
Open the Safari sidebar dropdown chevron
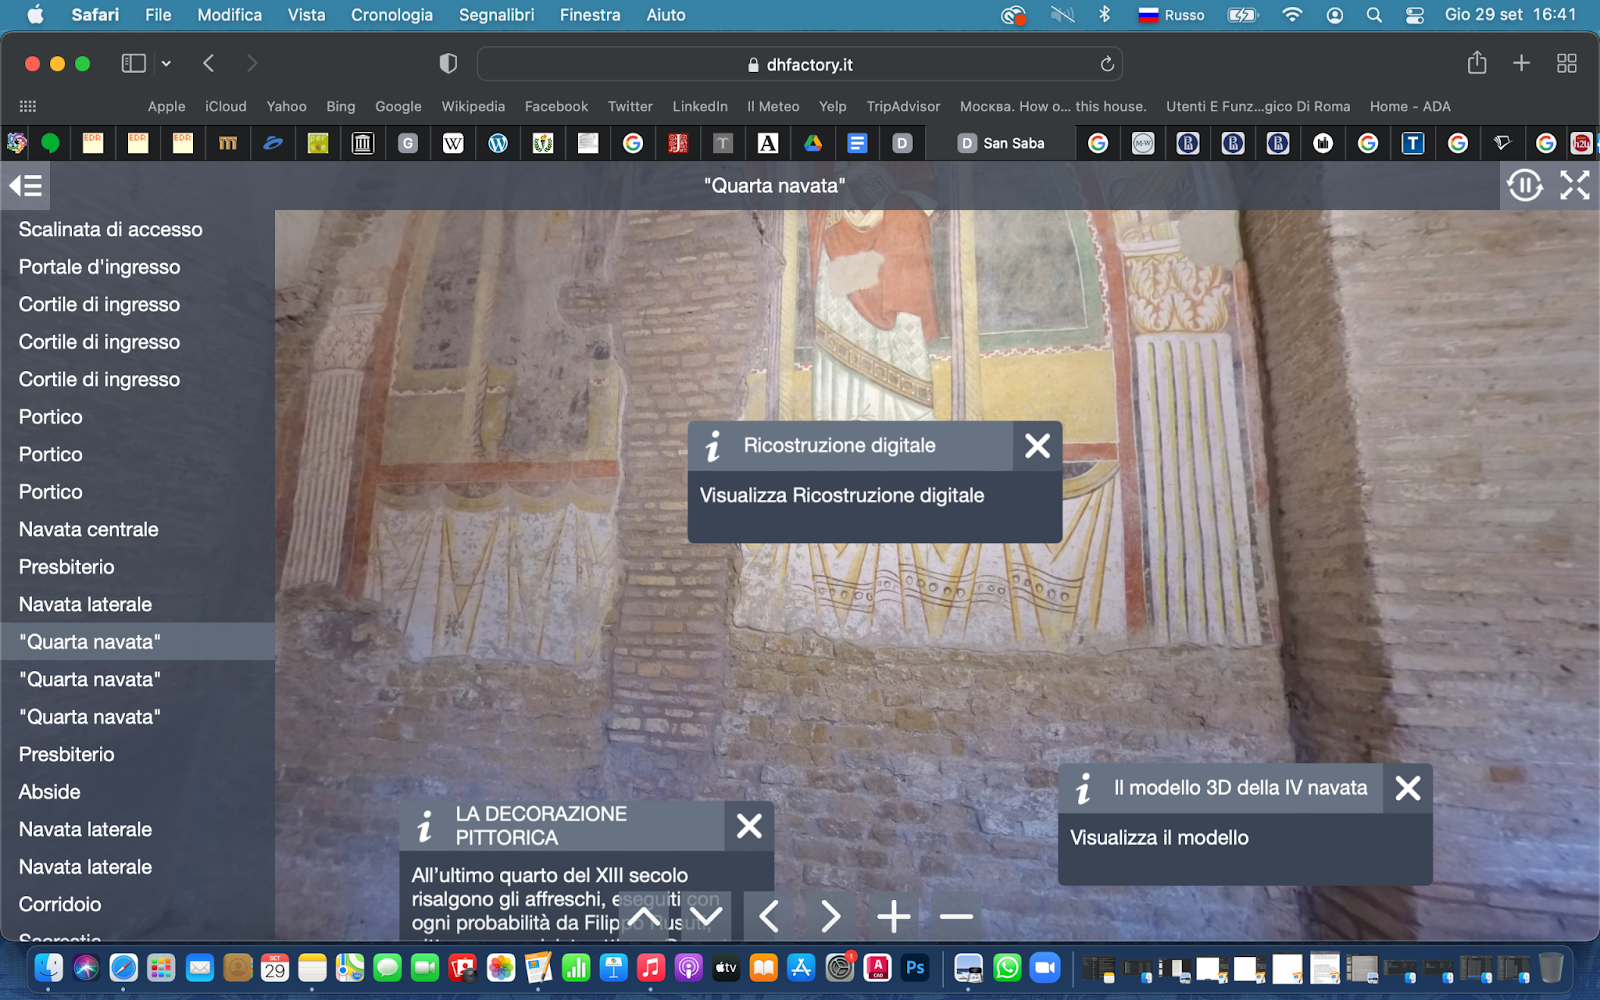[166, 64]
